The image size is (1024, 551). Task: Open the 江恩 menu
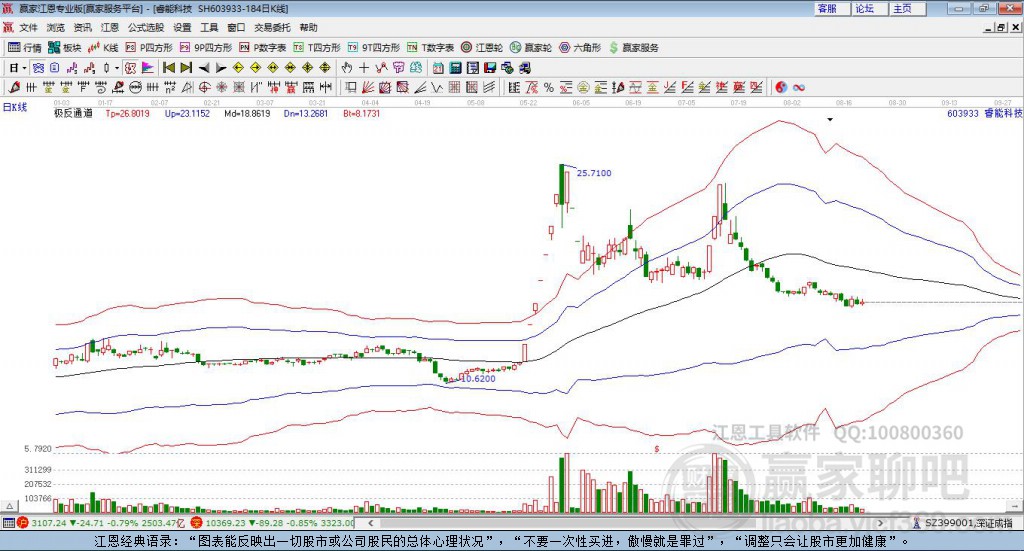pyautogui.click(x=110, y=27)
